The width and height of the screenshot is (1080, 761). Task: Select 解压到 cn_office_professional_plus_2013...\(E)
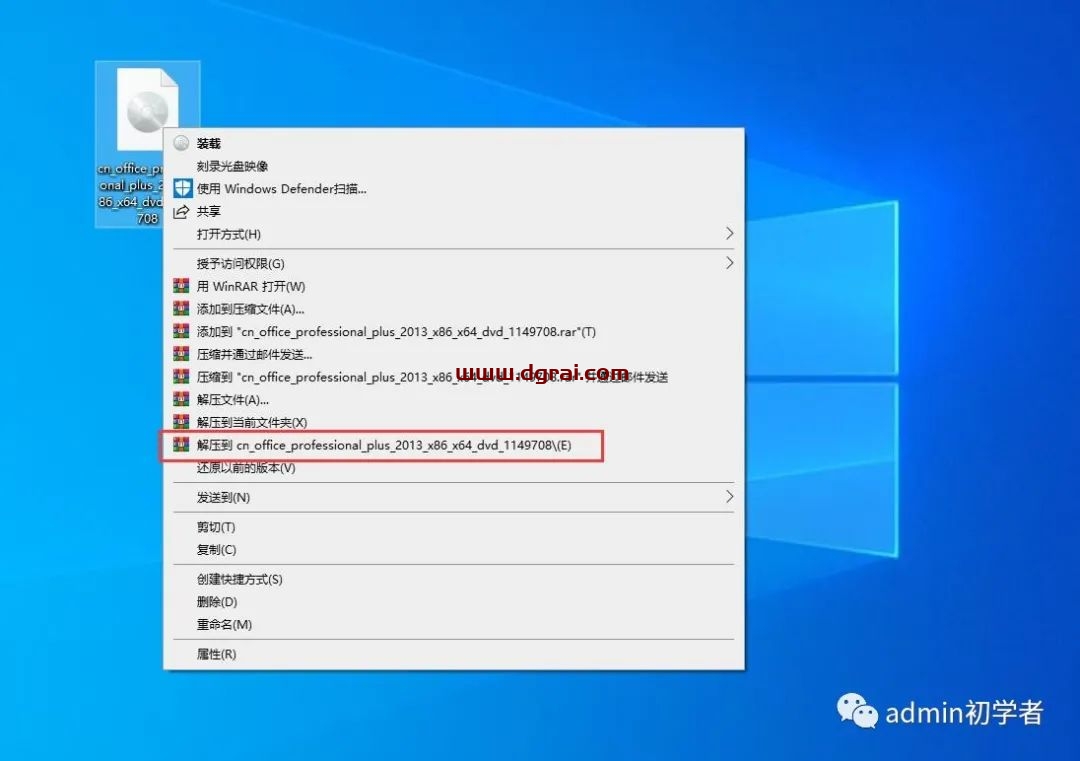[454, 445]
